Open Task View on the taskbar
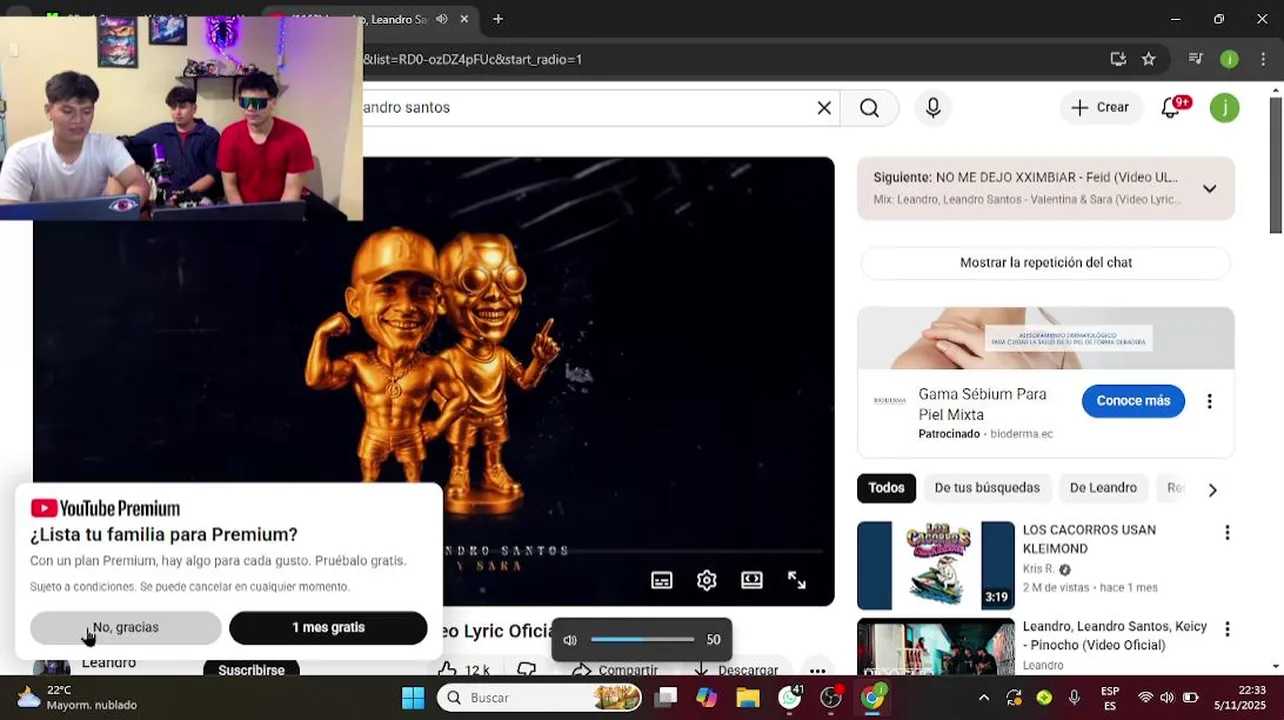 click(667, 697)
